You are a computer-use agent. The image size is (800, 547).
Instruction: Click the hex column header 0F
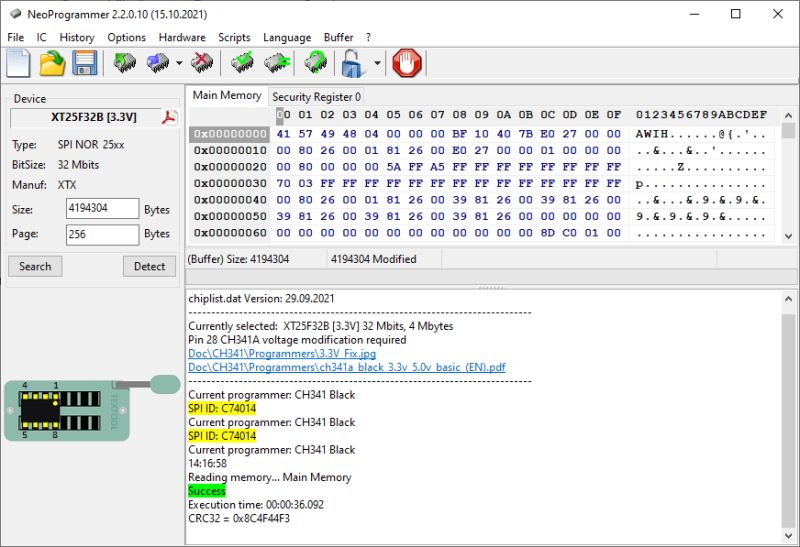click(x=614, y=115)
